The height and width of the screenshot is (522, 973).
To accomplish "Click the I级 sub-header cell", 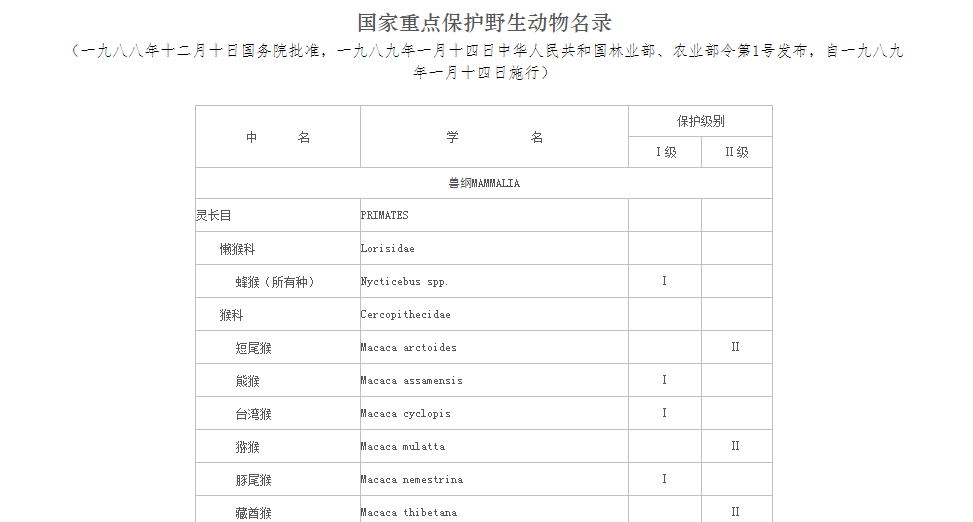I will tap(665, 152).
